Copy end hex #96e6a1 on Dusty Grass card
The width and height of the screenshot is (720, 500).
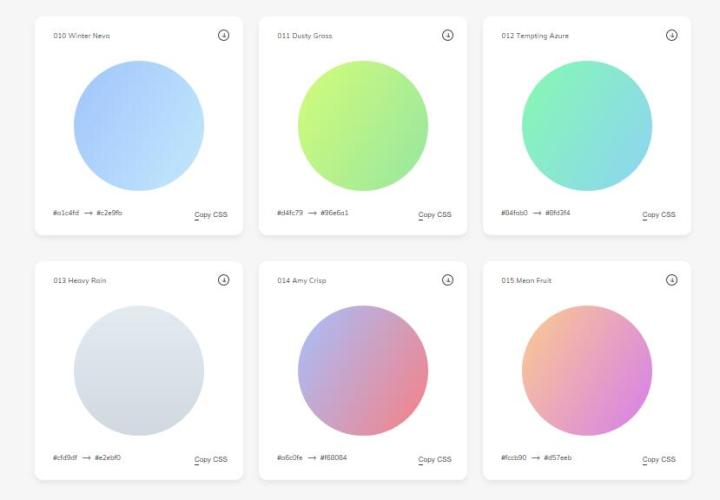click(x=334, y=213)
